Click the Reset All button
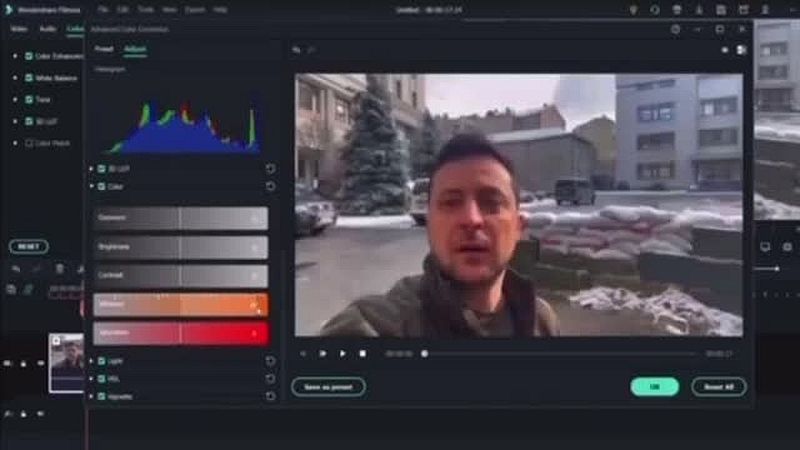Screen dimensions: 800x450 coord(719,387)
